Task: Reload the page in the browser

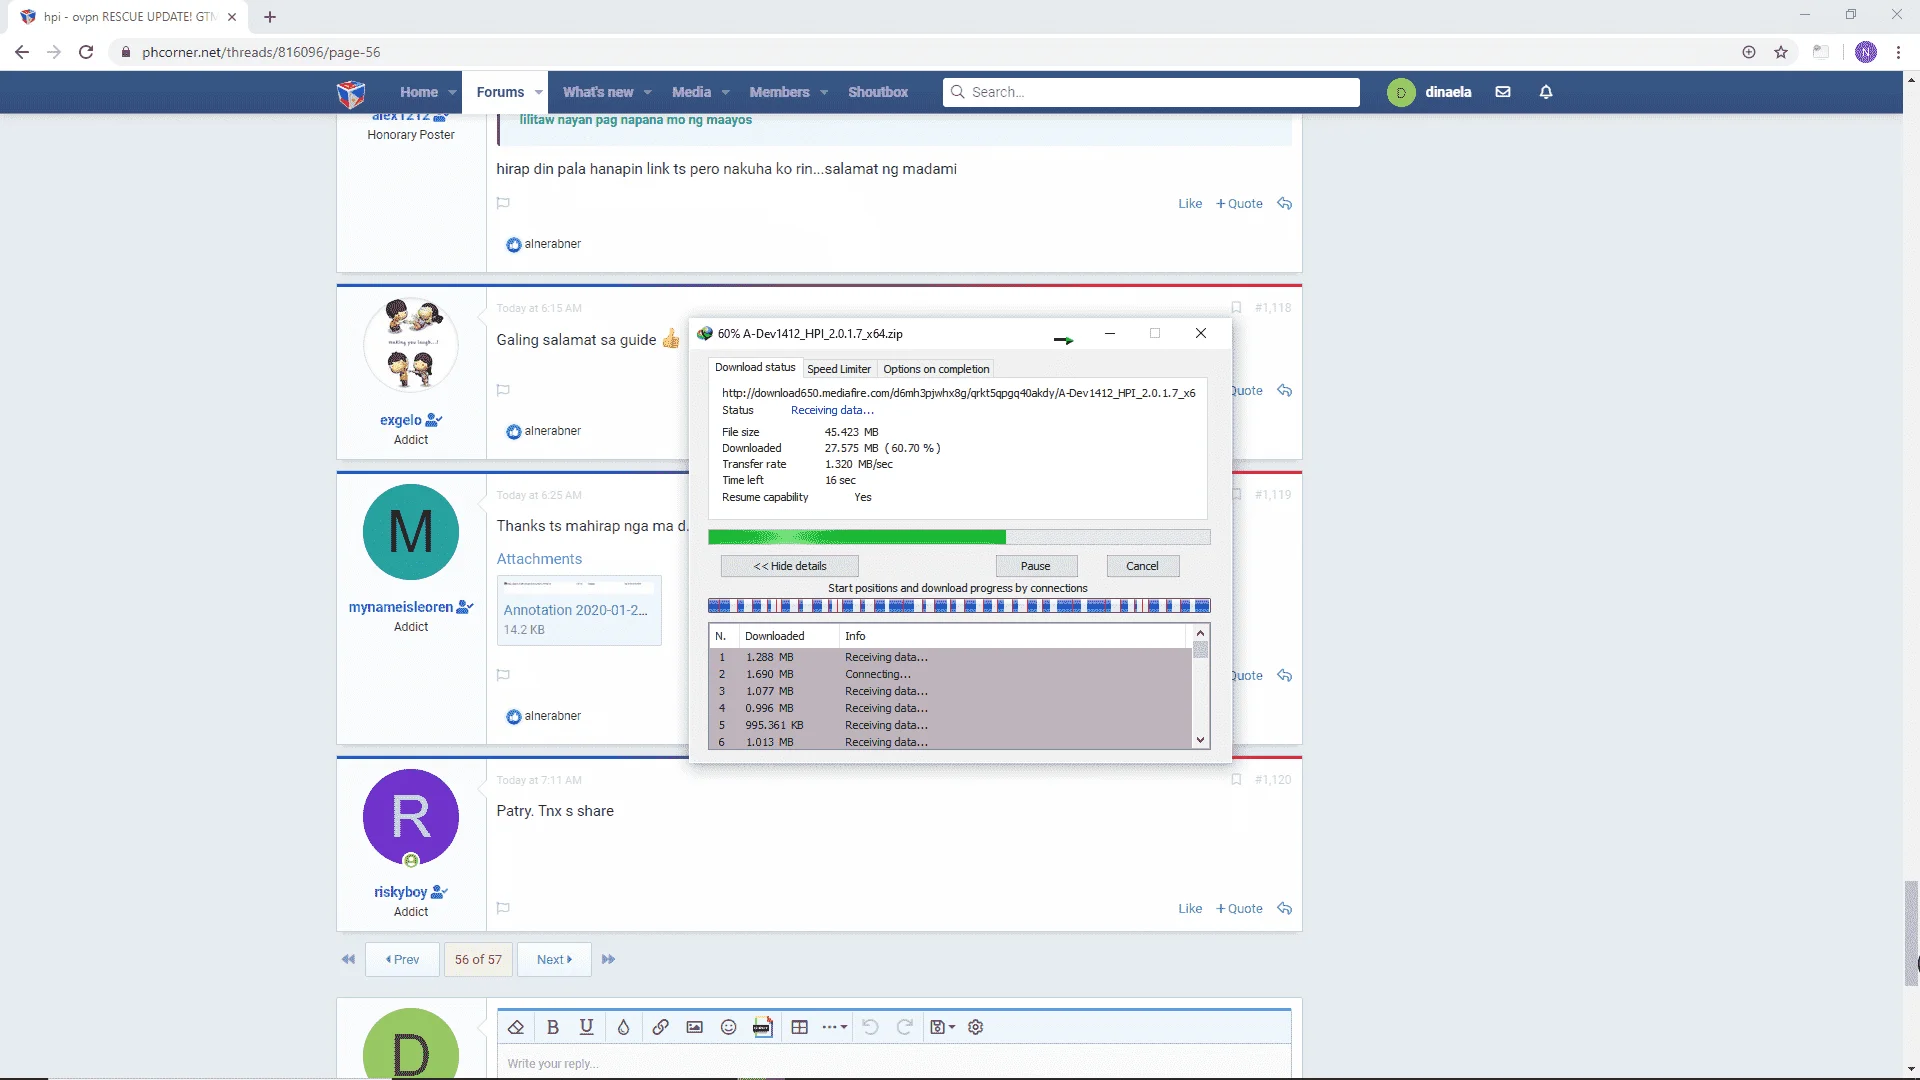Action: (x=86, y=52)
